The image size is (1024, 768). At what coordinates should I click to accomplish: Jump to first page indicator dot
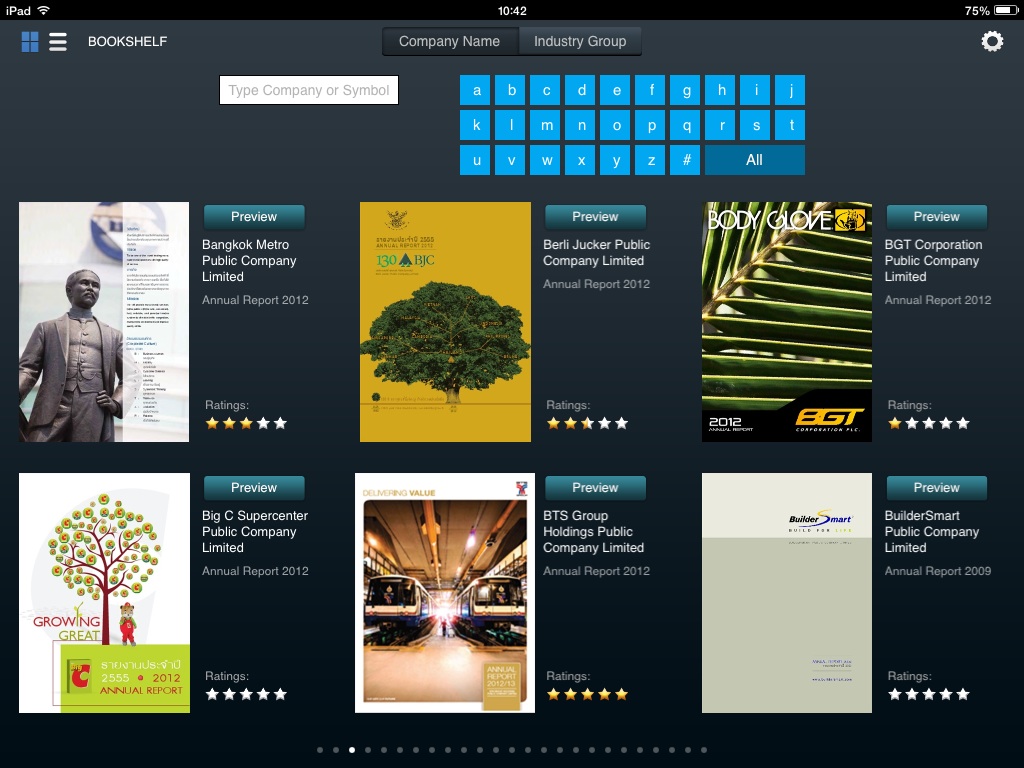click(x=320, y=750)
